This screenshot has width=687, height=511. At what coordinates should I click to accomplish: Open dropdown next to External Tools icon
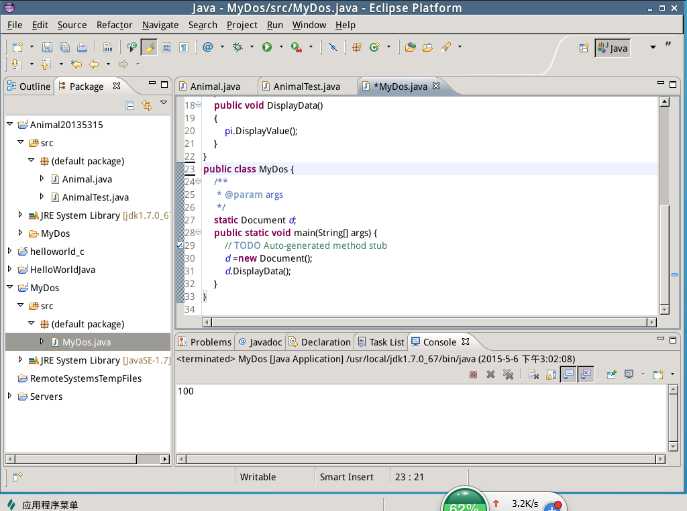pos(311,46)
